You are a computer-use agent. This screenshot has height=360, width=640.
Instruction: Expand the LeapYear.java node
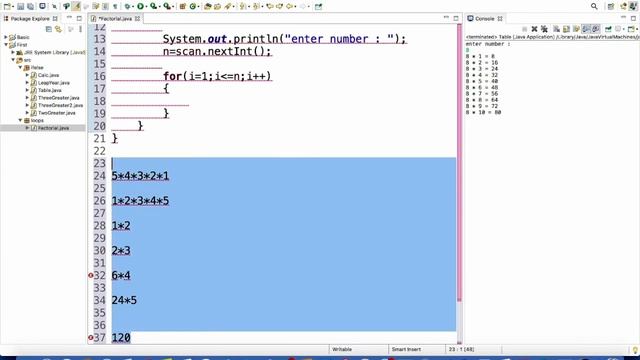click(x=27, y=82)
